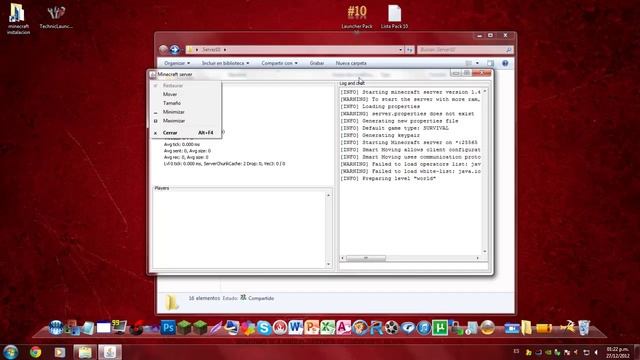Open the blue globe icon in the dock
The width and height of the screenshot is (640, 360).
56,327
